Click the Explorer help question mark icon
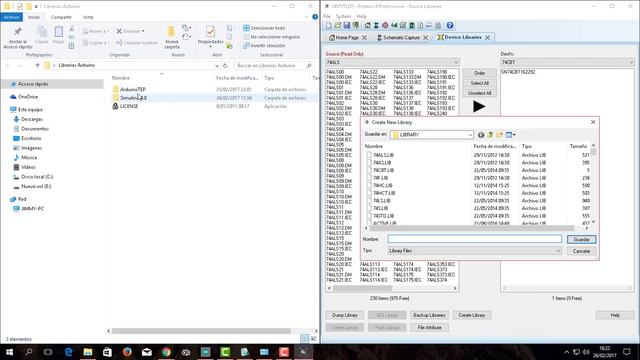Screen dimensions: 640x360 (315, 17)
